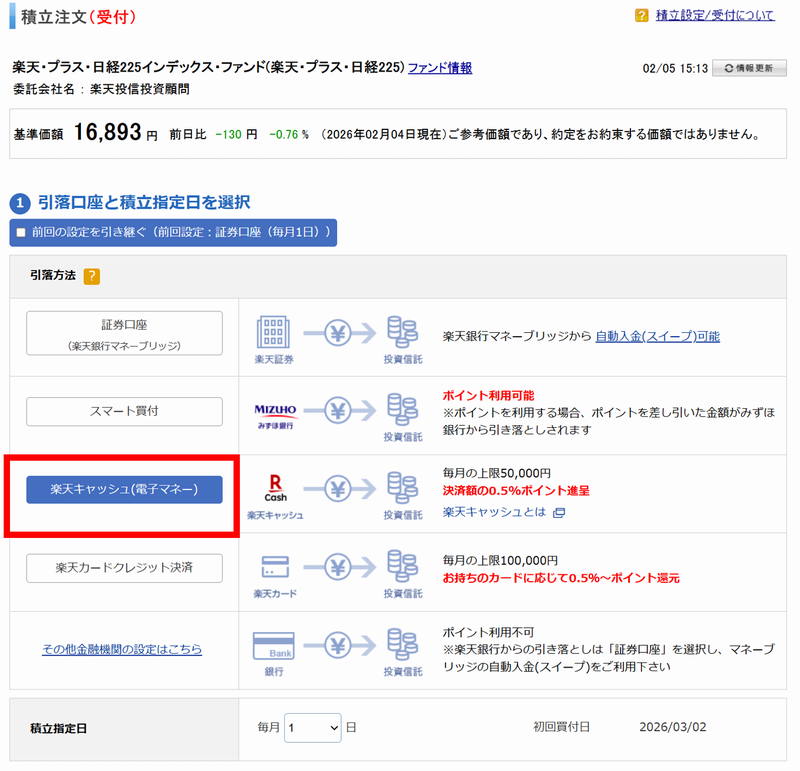This screenshot has height=771, width=800.
Task: Click the Bank card icon labeled 銀行
Action: 273,646
